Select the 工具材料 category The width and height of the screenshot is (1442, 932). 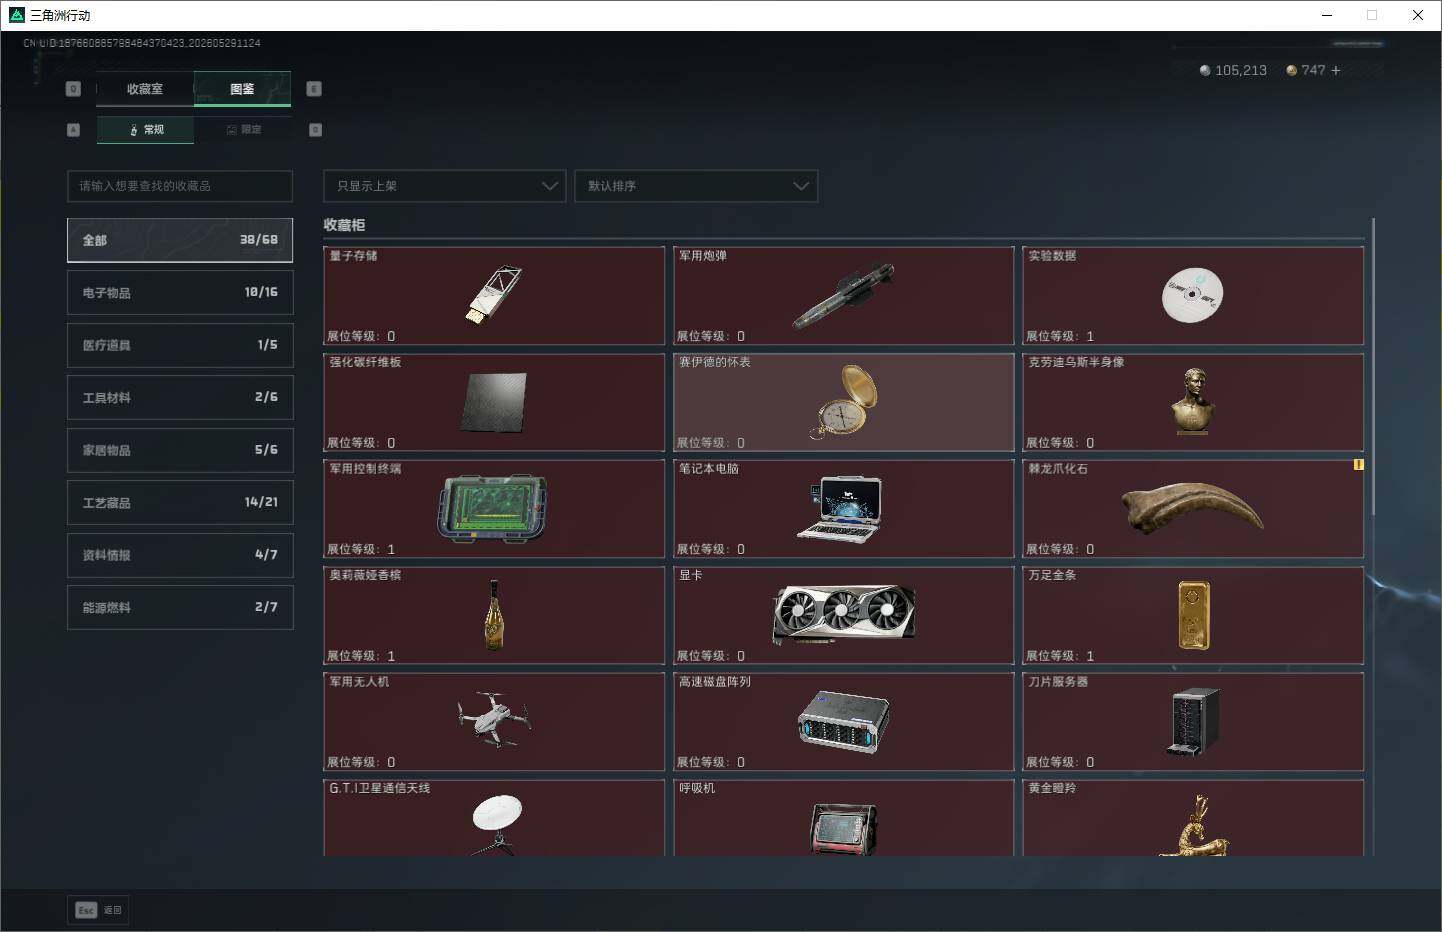180,398
